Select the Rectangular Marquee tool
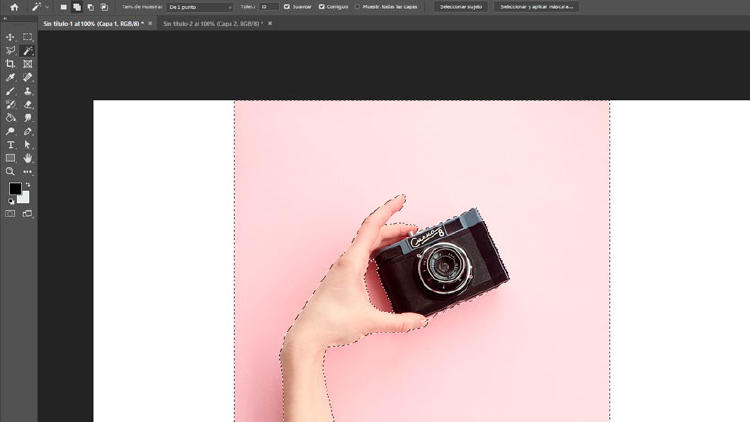Image resolution: width=750 pixels, height=422 pixels. click(x=28, y=37)
